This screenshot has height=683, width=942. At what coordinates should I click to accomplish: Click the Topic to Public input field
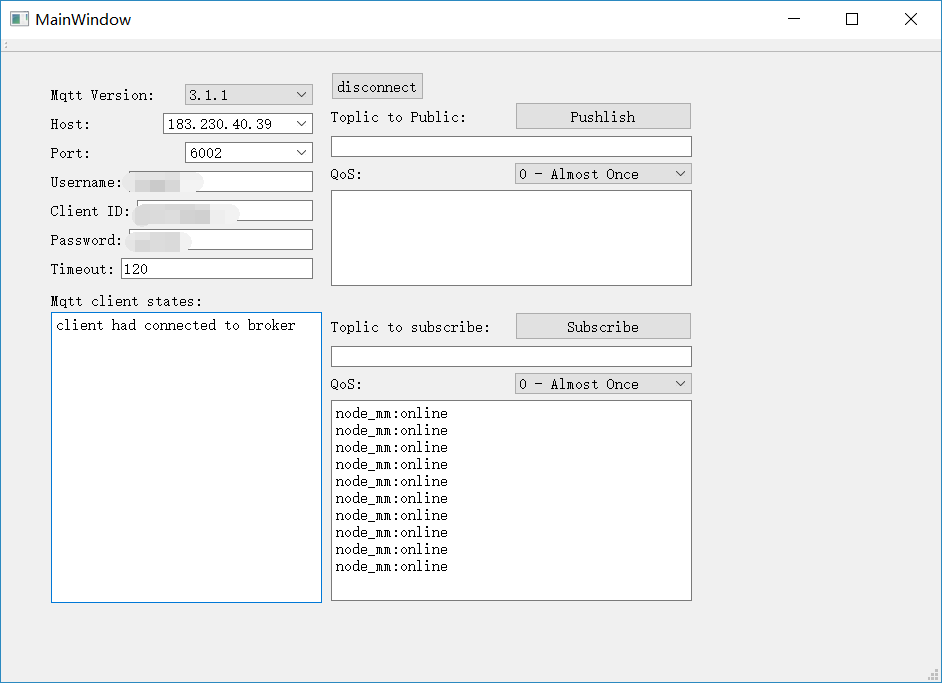[511, 146]
